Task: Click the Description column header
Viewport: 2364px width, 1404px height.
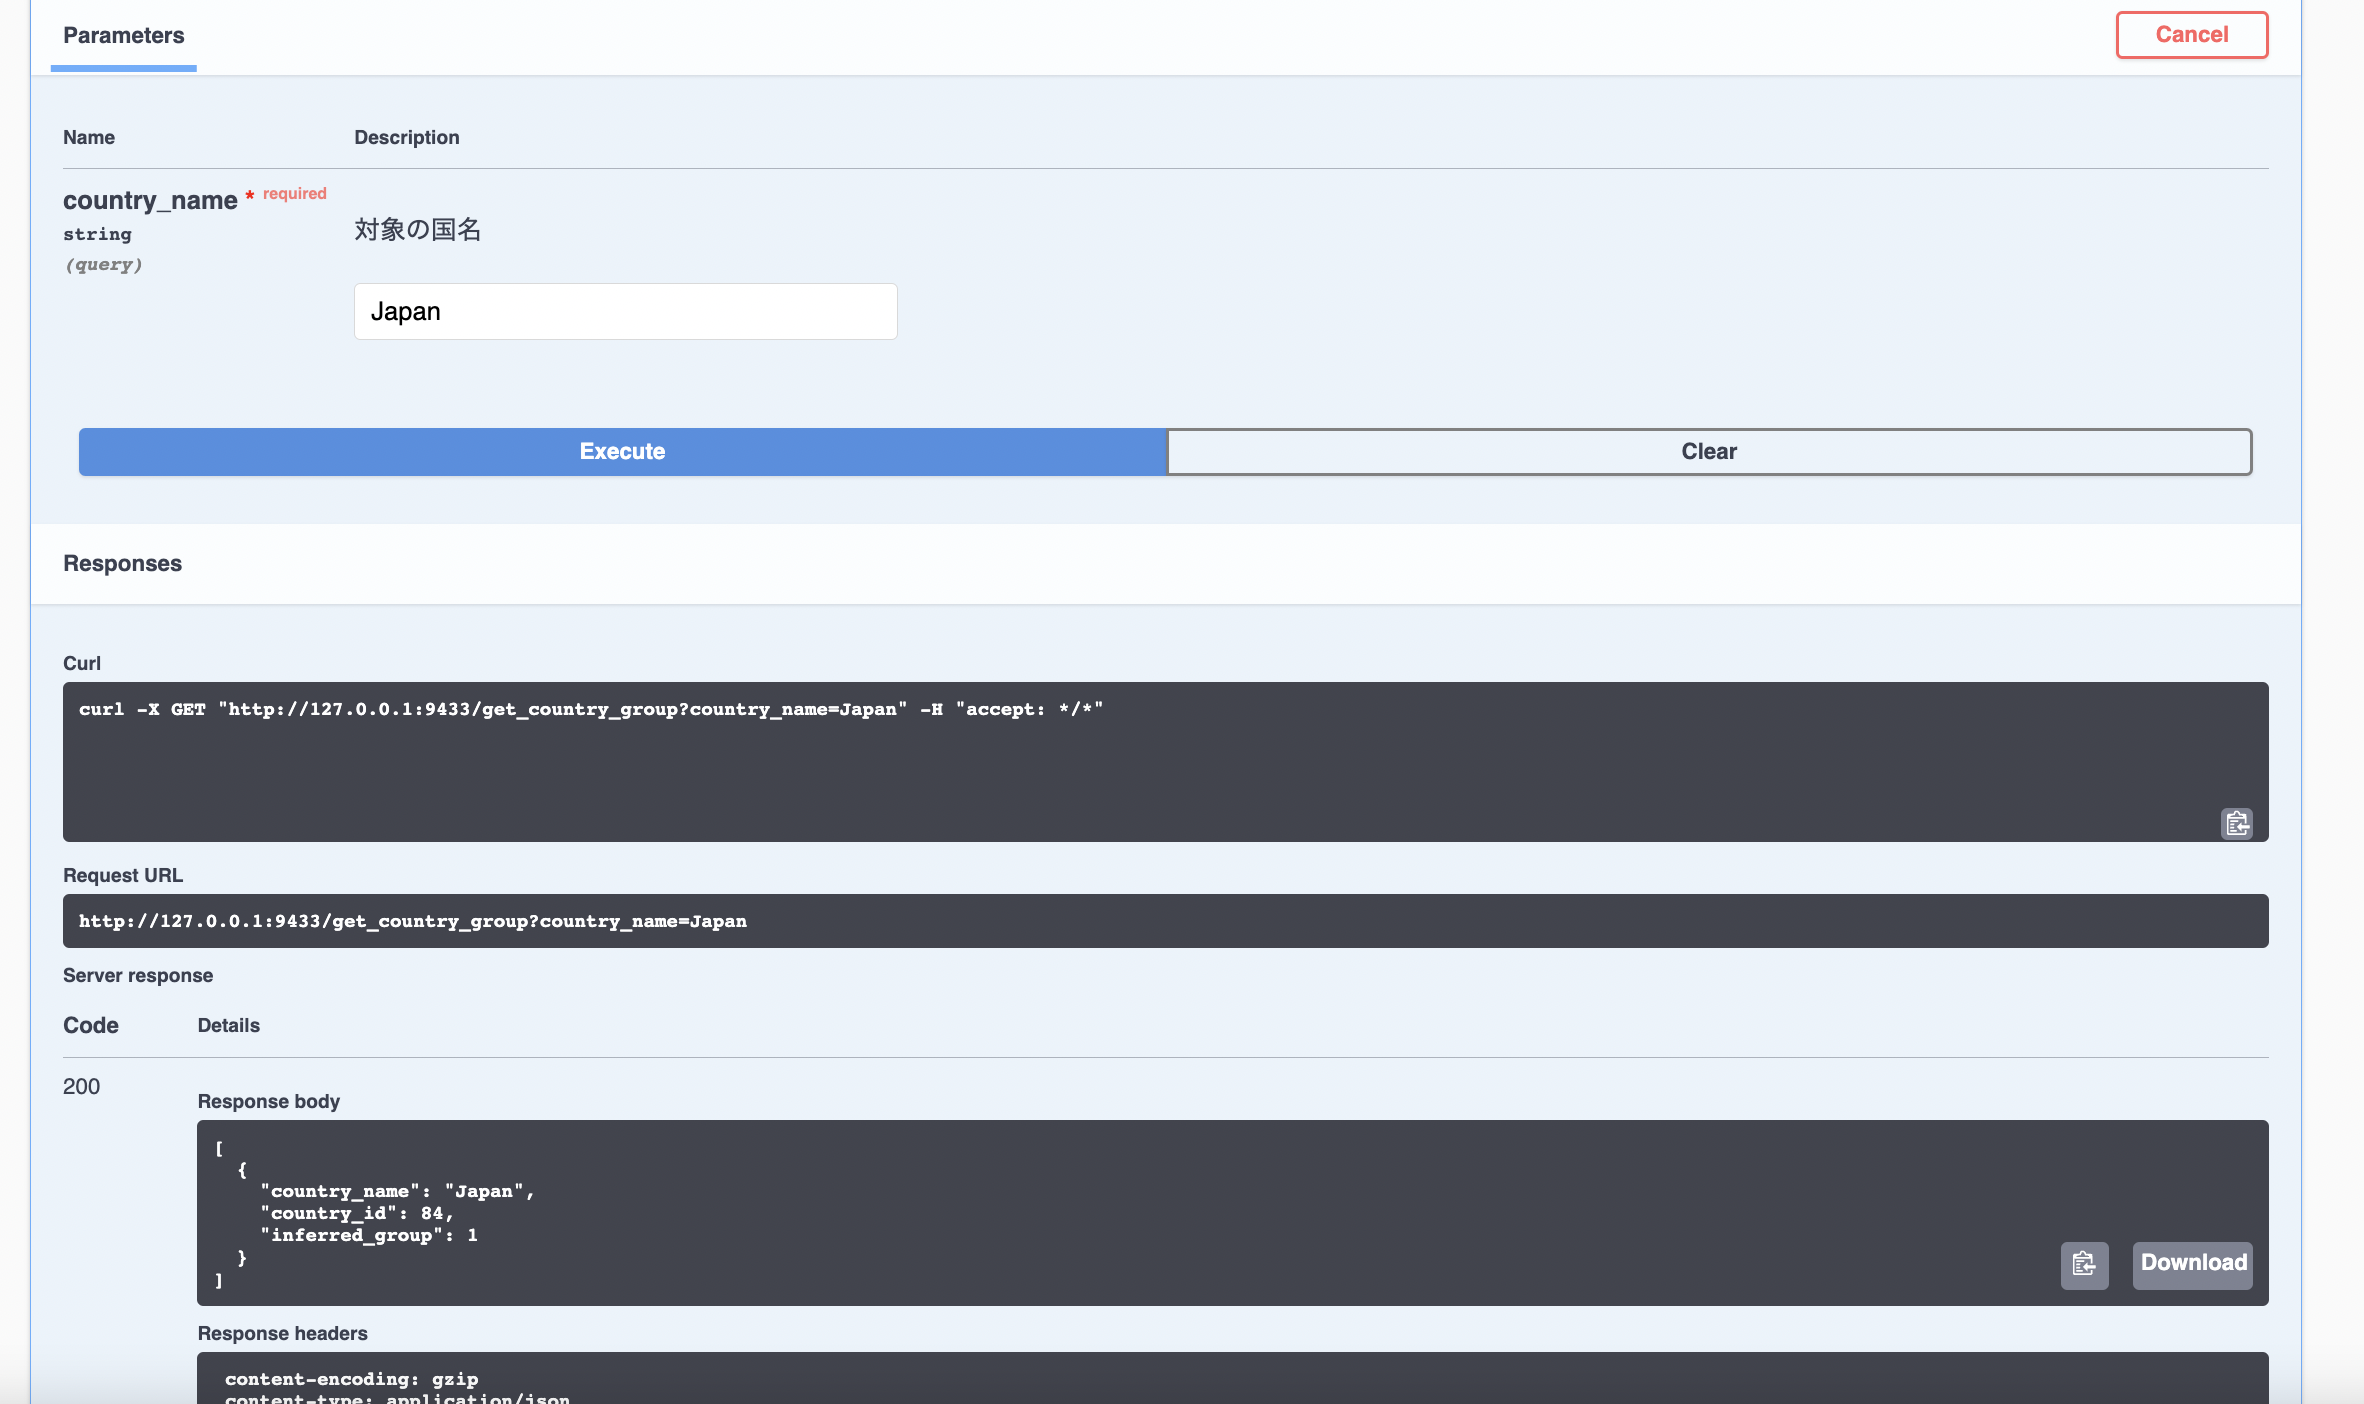Action: pyautogui.click(x=406, y=137)
